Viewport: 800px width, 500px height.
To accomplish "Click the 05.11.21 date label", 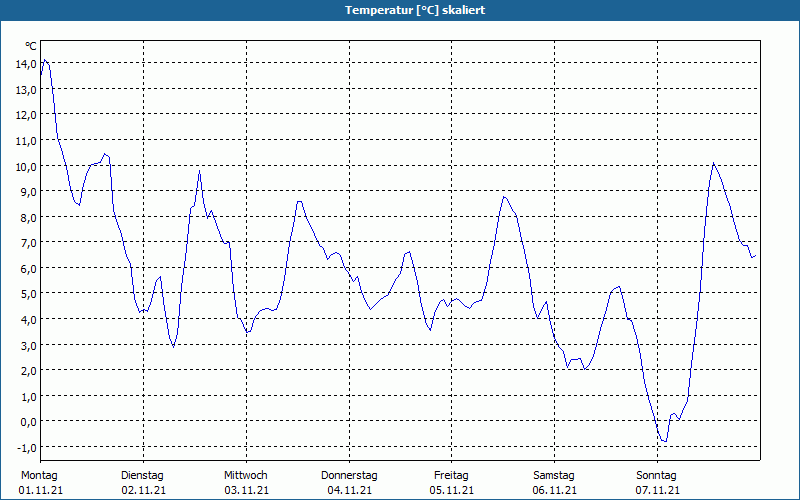I will 452,490.
